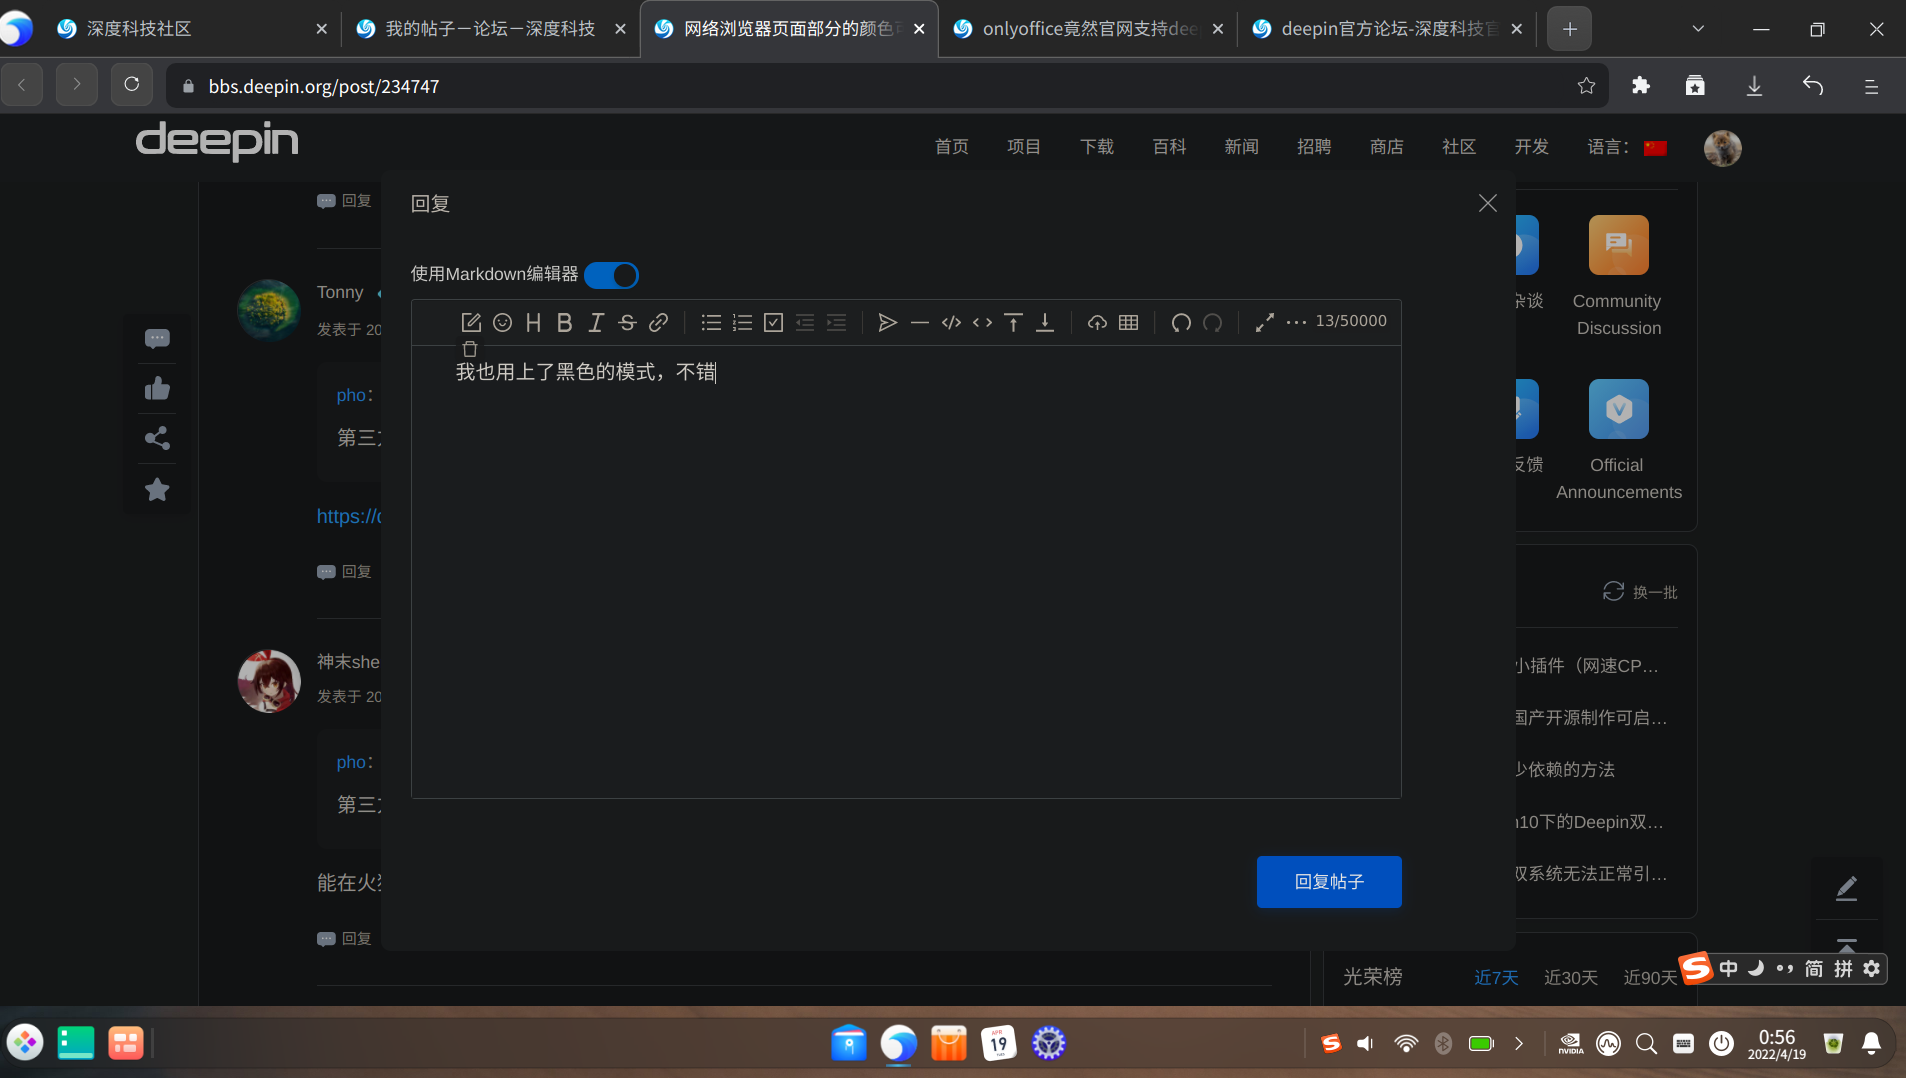View the 近30天 leaderboard
The image size is (1906, 1078).
click(1570, 977)
